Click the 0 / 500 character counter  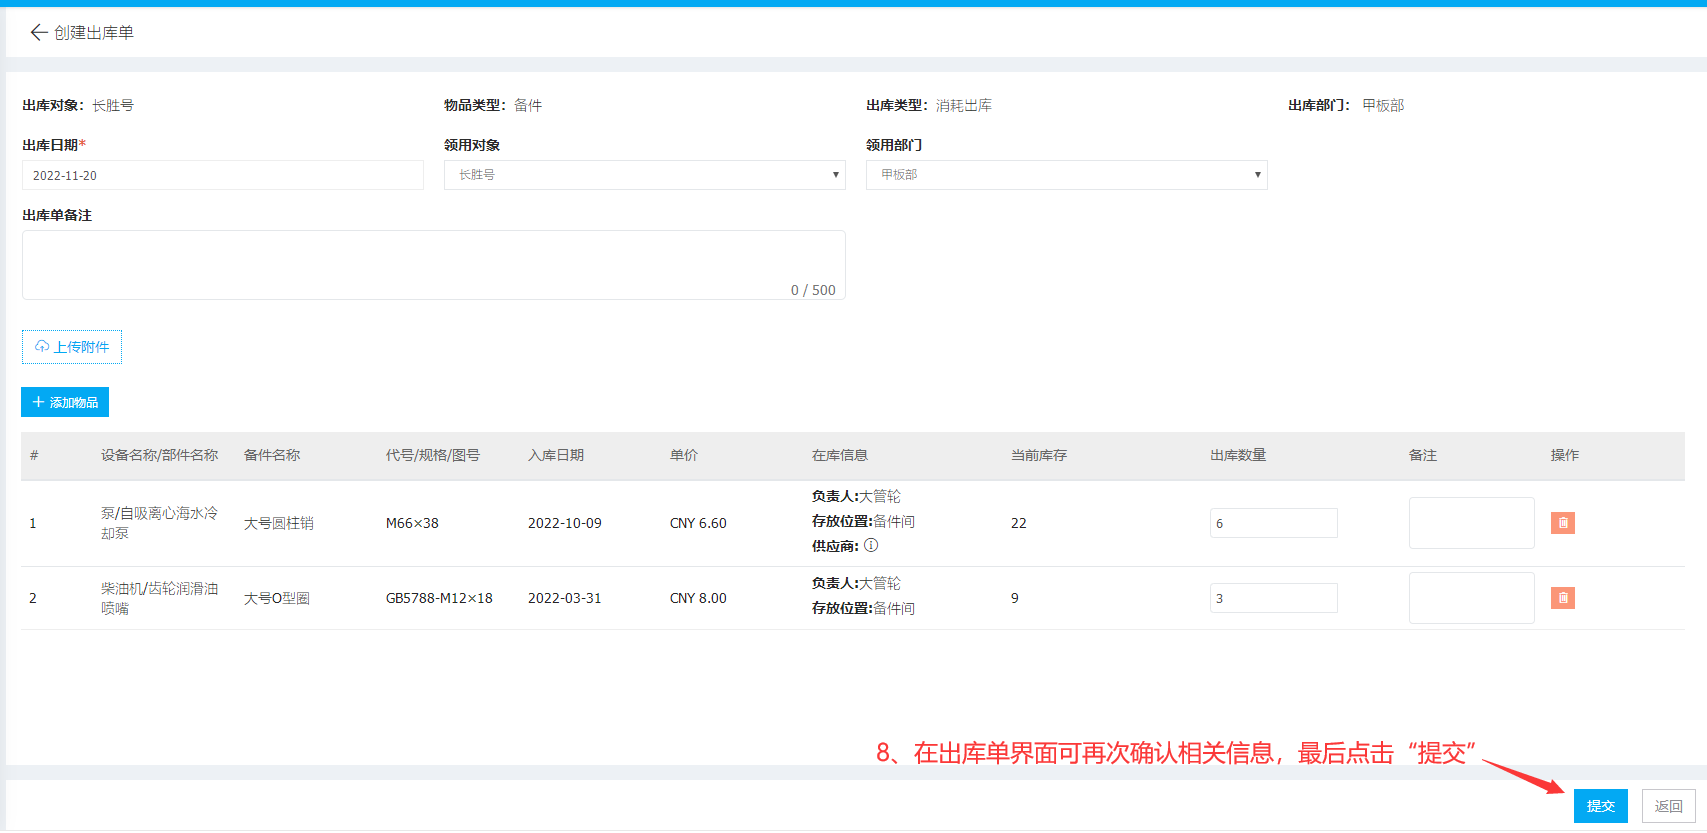[x=813, y=290]
